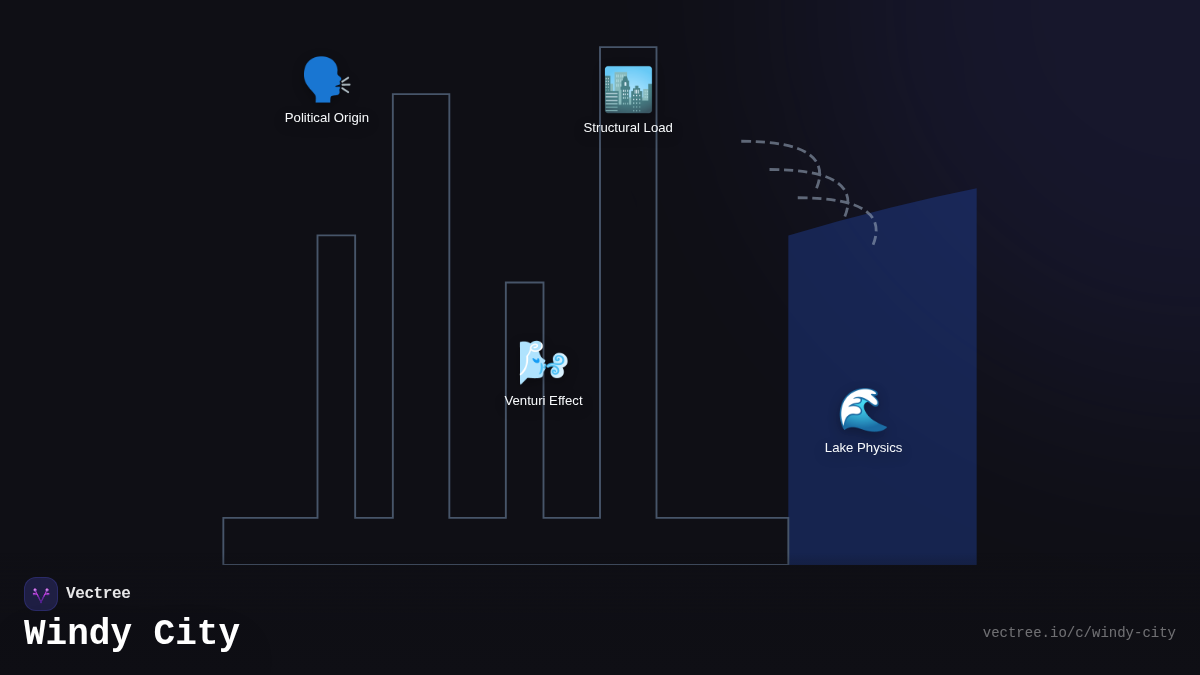The height and width of the screenshot is (675, 1200).
Task: Select the wave Lake Physics icon
Action: click(863, 409)
